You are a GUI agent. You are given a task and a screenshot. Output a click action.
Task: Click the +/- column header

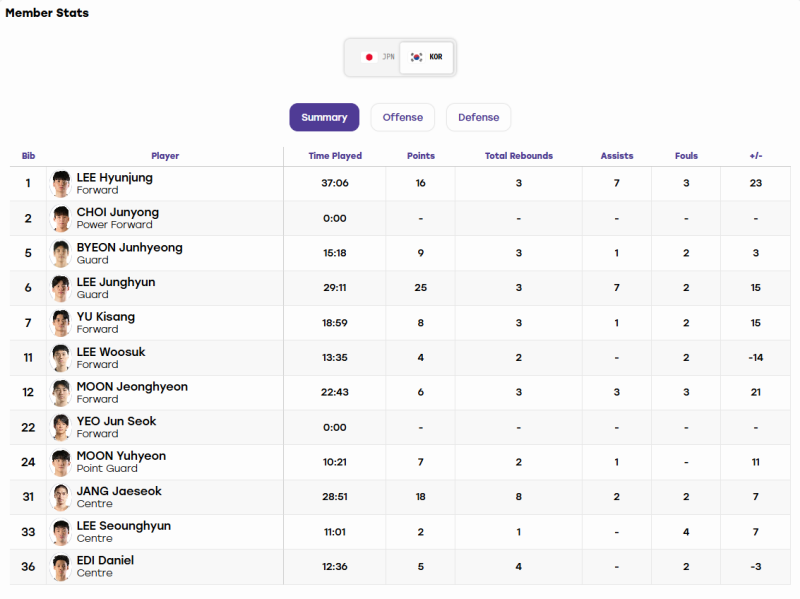(756, 156)
